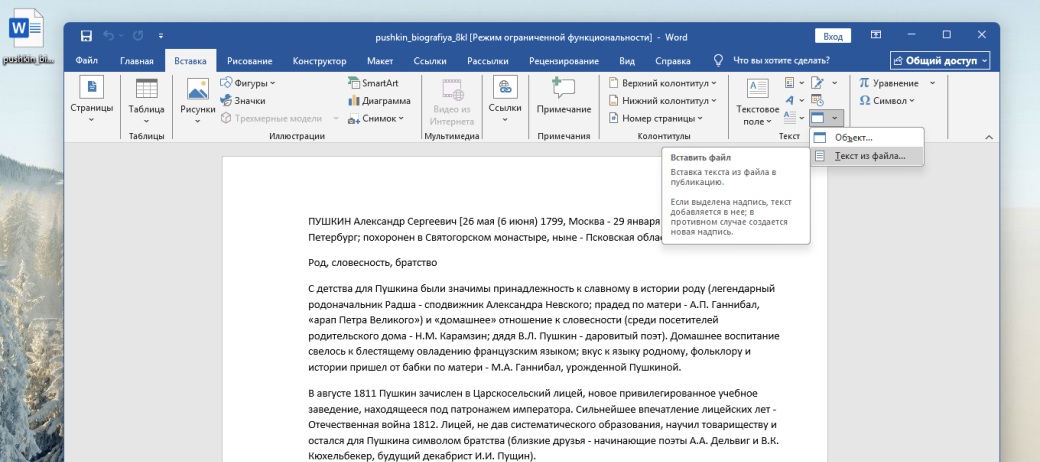This screenshot has height=462, width=1040.
Task: Insert a Текстовое поле (Text box)
Action: (x=757, y=101)
